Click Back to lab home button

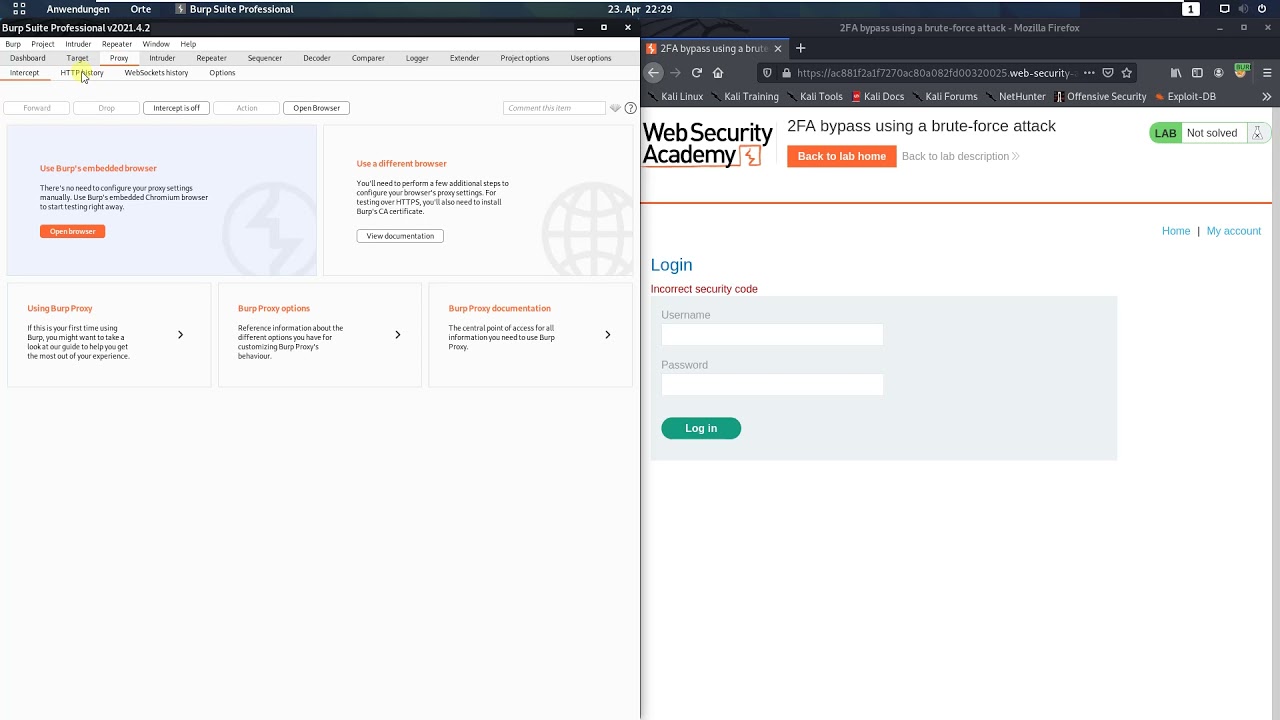click(841, 156)
